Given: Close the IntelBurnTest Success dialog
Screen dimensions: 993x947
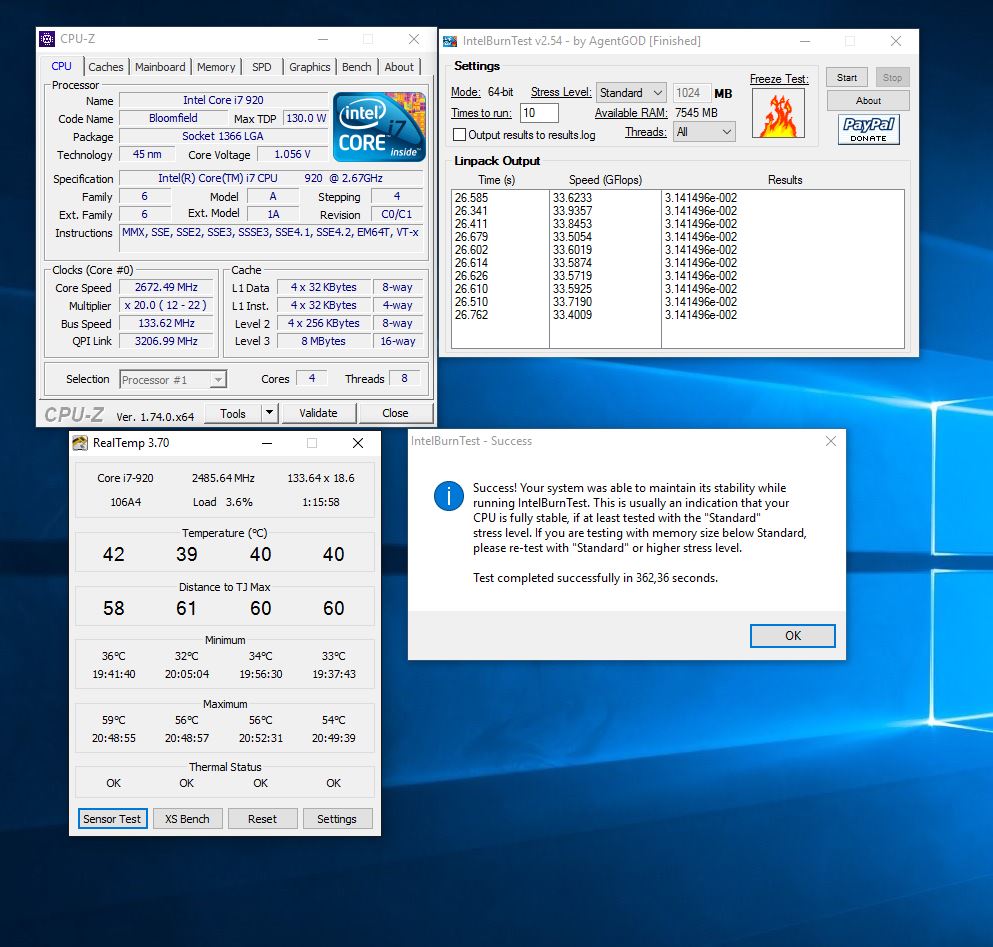Looking at the screenshot, I should click(x=830, y=441).
